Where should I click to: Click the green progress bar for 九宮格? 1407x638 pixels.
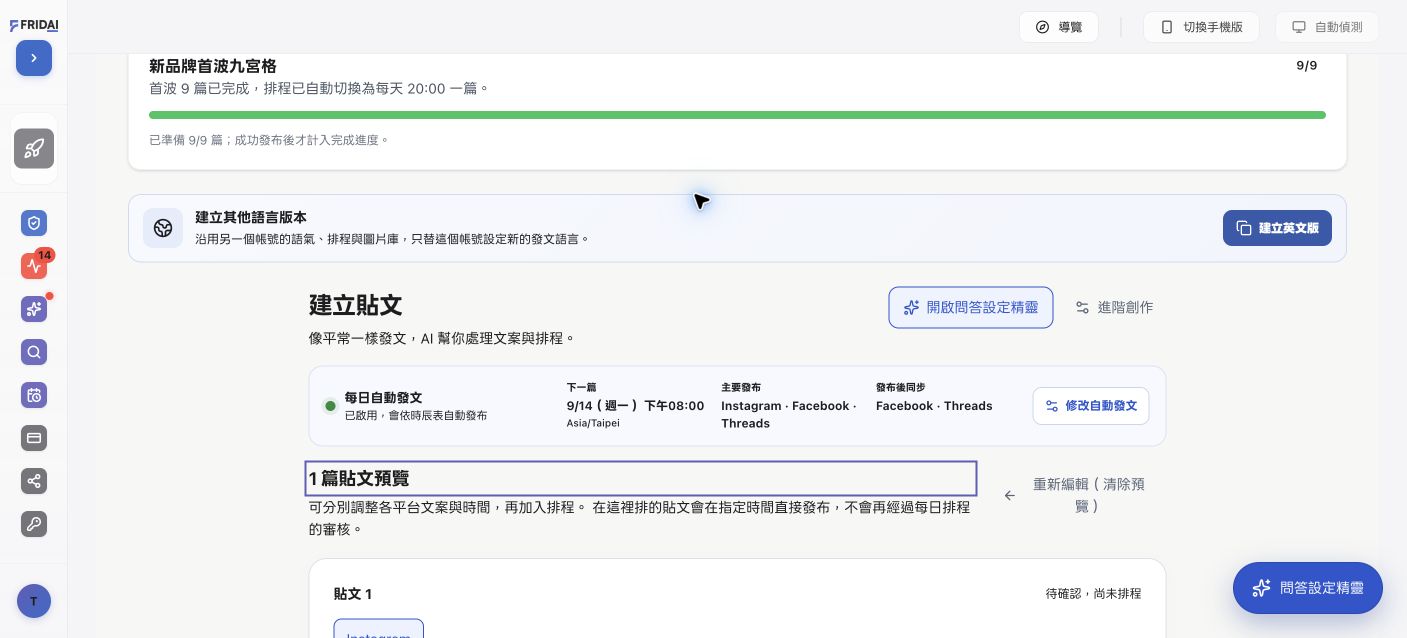[737, 115]
